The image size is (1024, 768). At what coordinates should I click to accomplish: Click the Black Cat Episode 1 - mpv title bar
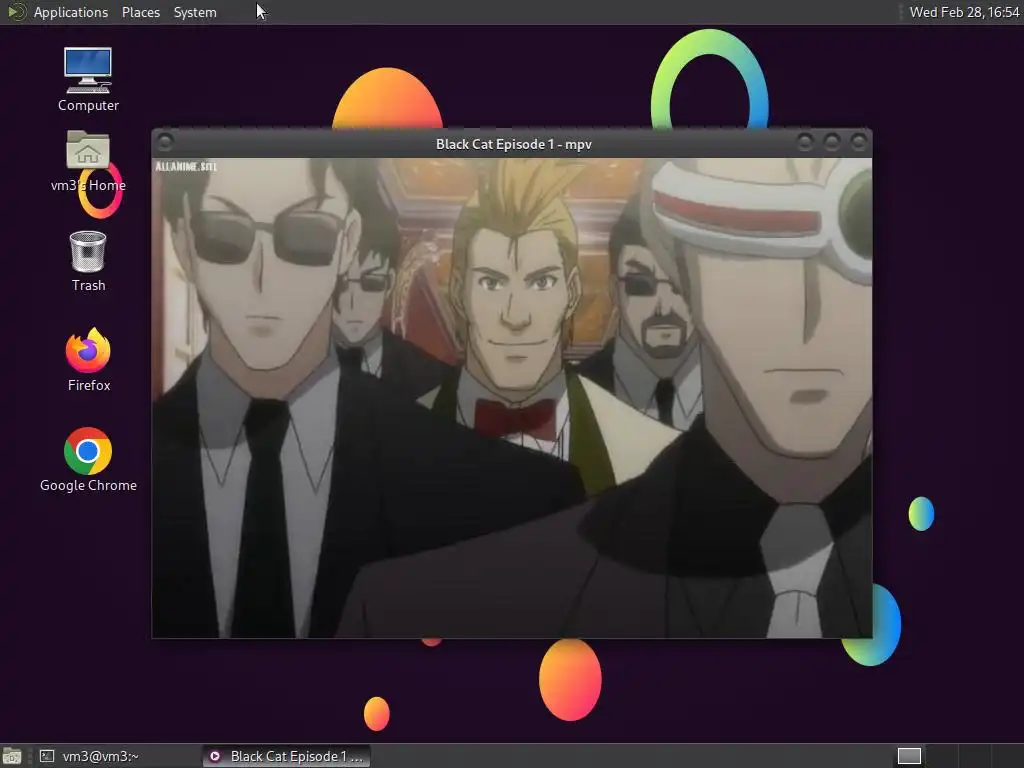(513, 144)
